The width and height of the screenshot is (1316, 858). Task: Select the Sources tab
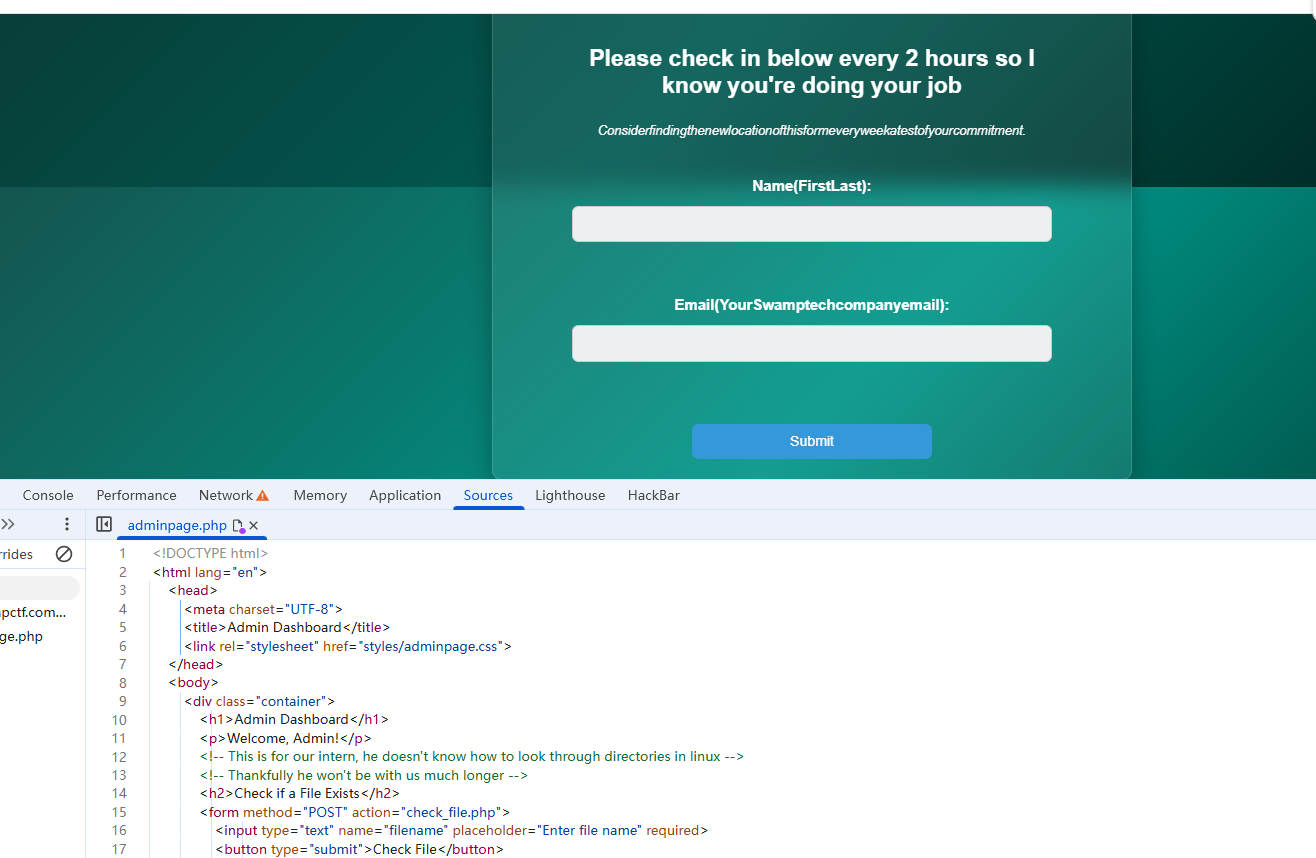click(x=488, y=495)
